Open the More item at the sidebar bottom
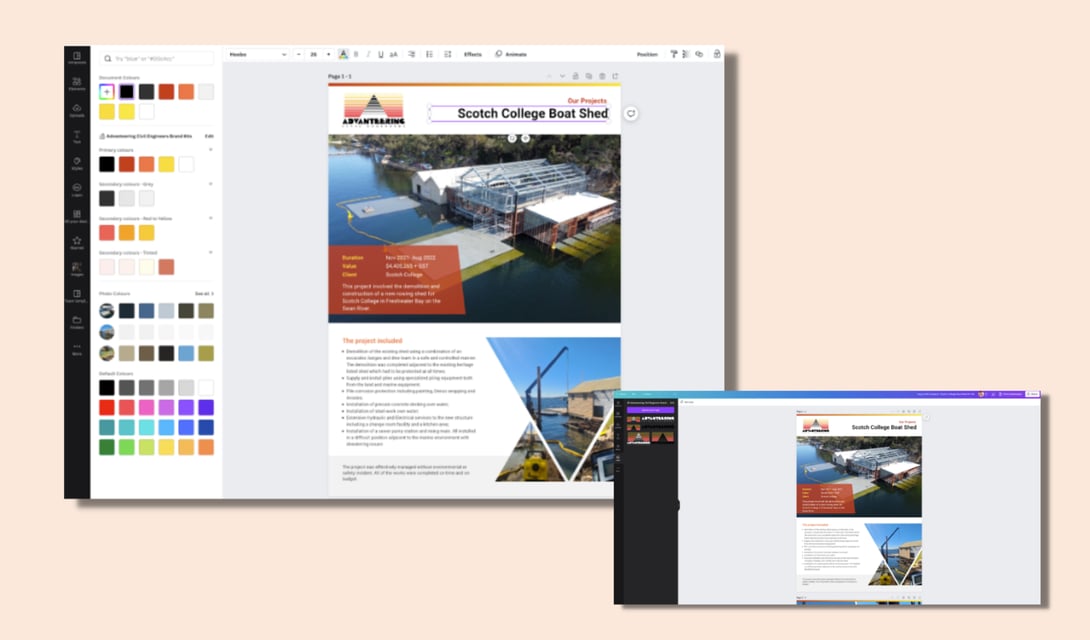Image resolution: width=1090 pixels, height=640 pixels. (x=77, y=349)
